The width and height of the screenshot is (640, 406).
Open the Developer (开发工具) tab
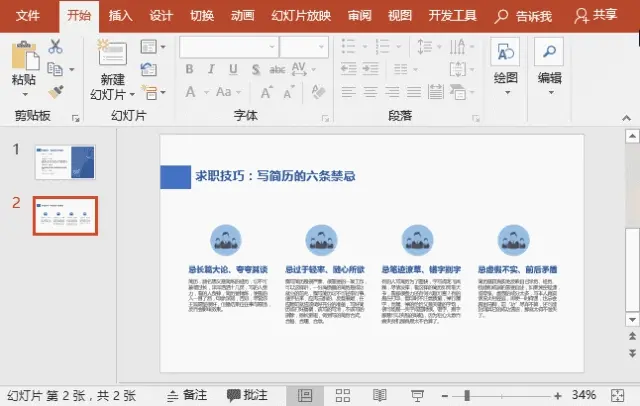point(453,16)
